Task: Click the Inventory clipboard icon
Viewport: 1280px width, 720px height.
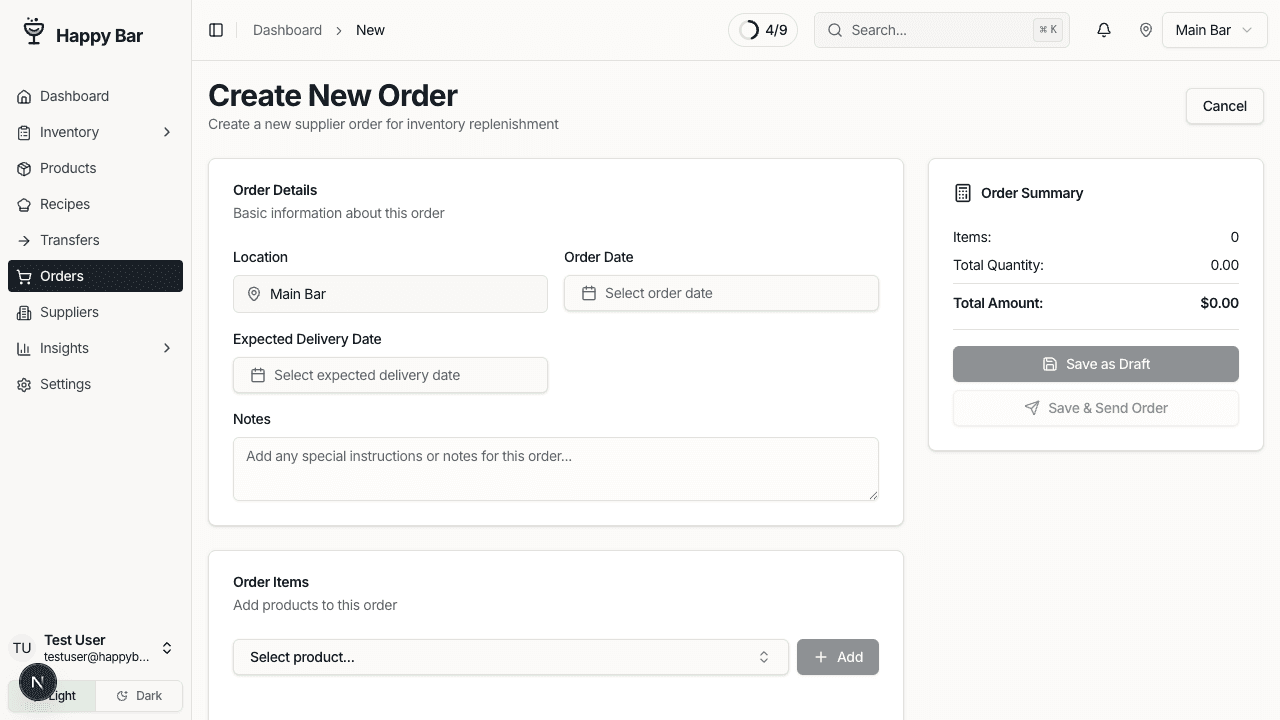Action: (24, 132)
